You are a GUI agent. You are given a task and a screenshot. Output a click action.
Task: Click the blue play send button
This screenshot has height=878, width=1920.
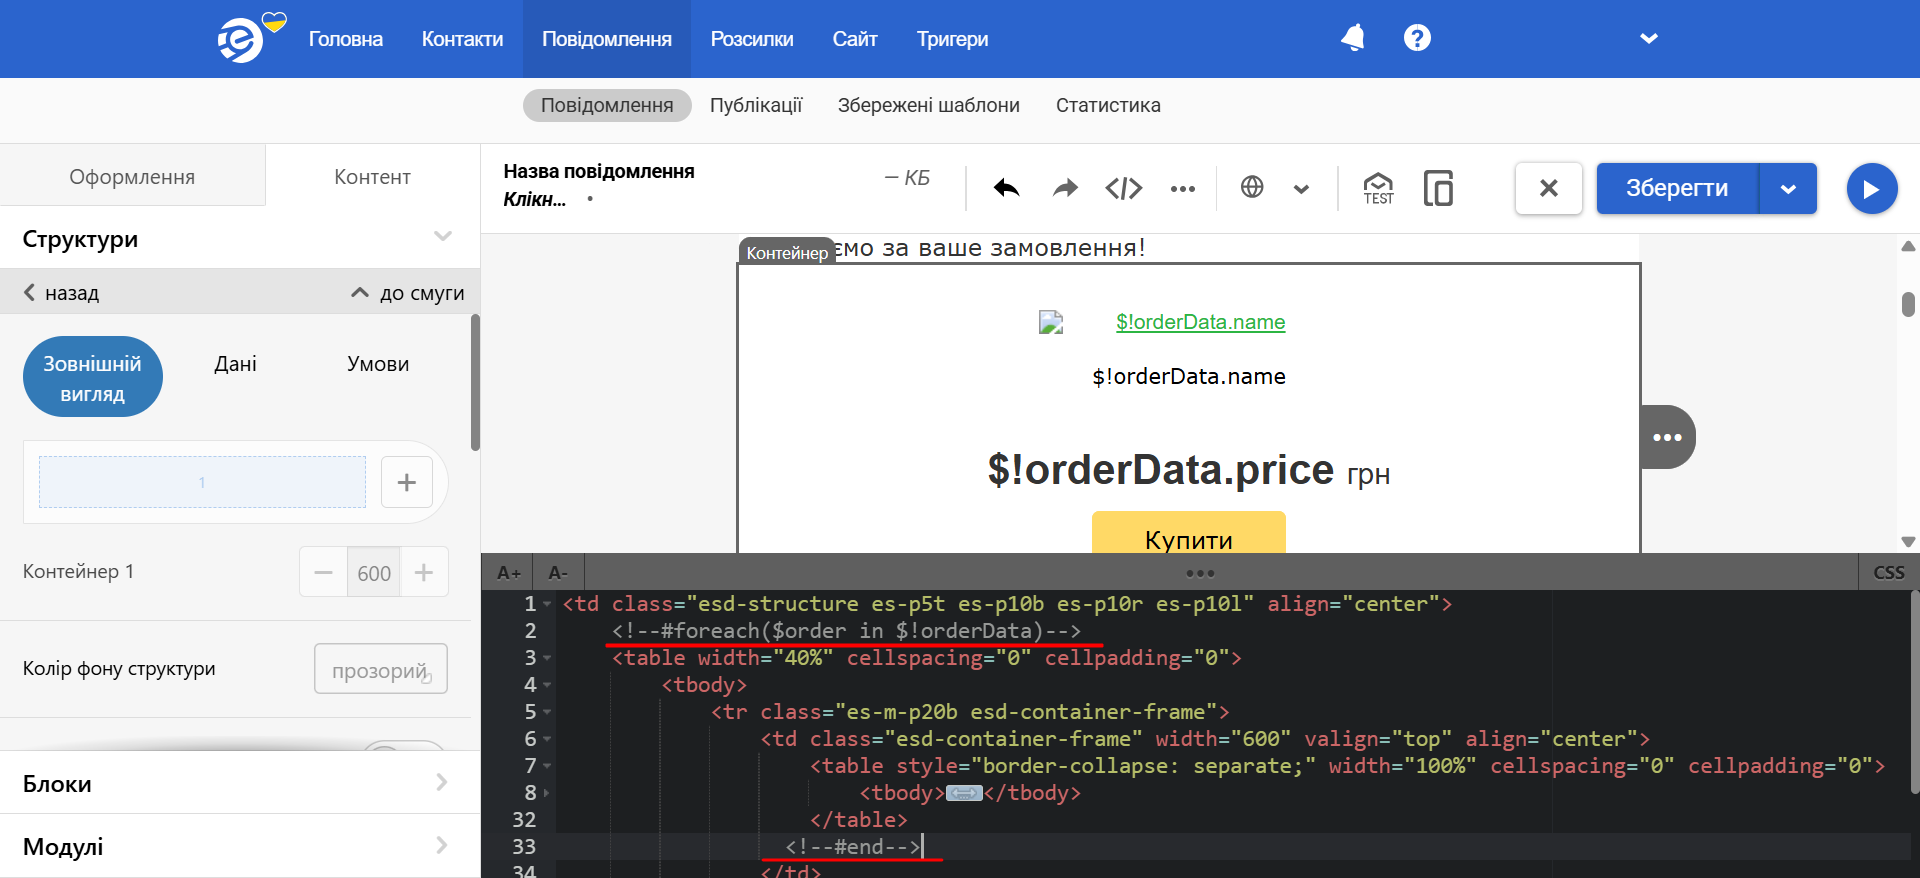tap(1872, 188)
